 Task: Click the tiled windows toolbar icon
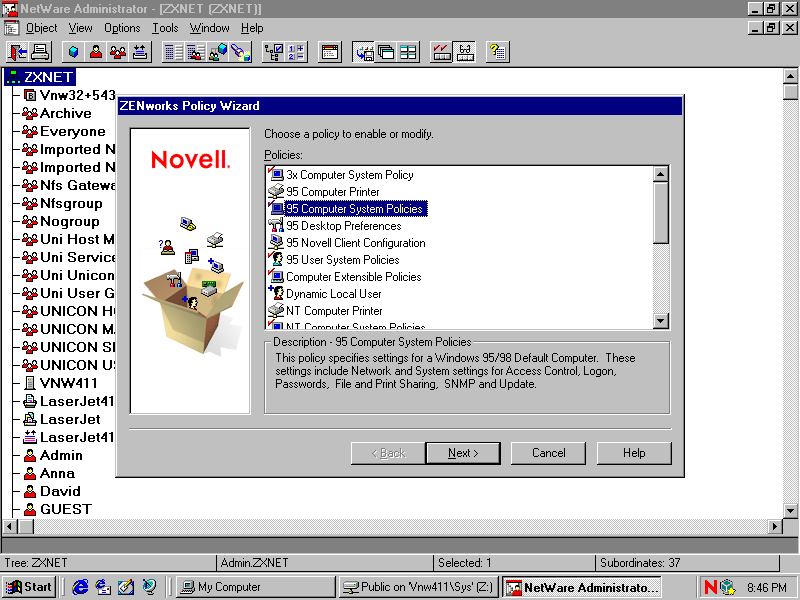[x=408, y=52]
